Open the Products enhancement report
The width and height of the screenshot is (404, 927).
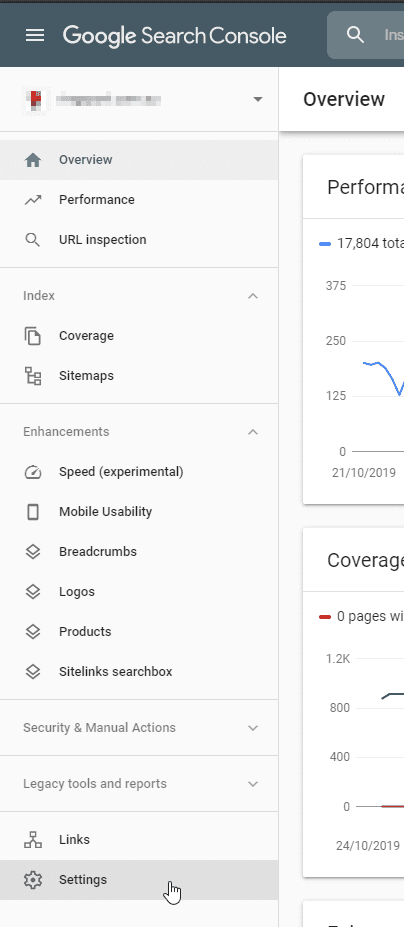139,631
